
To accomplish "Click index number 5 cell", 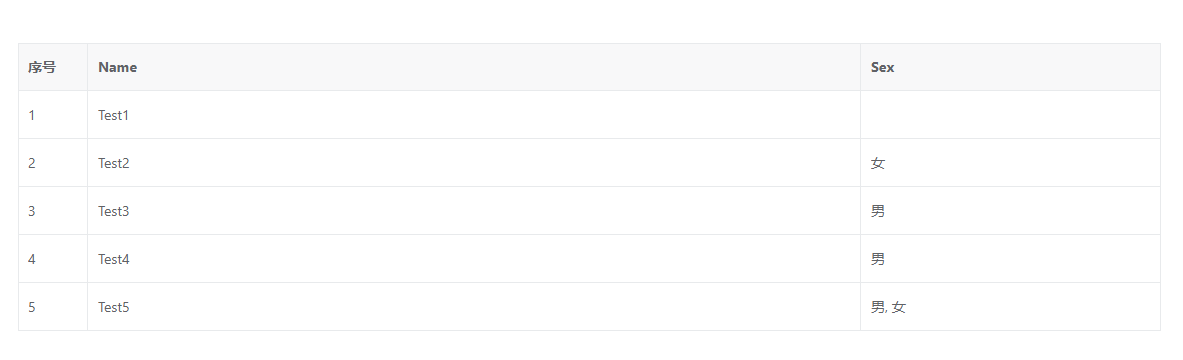I will (53, 306).
